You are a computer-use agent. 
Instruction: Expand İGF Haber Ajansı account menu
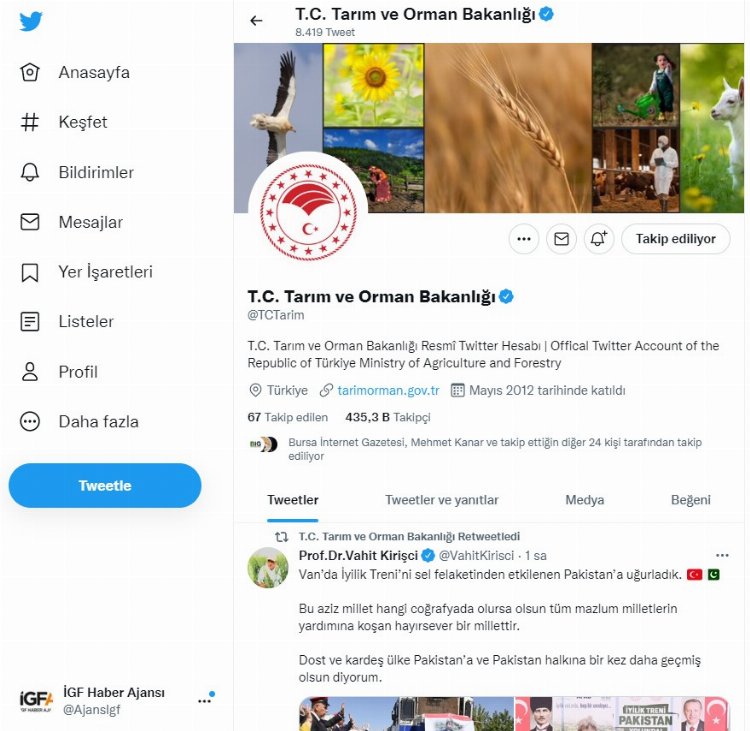[205, 701]
